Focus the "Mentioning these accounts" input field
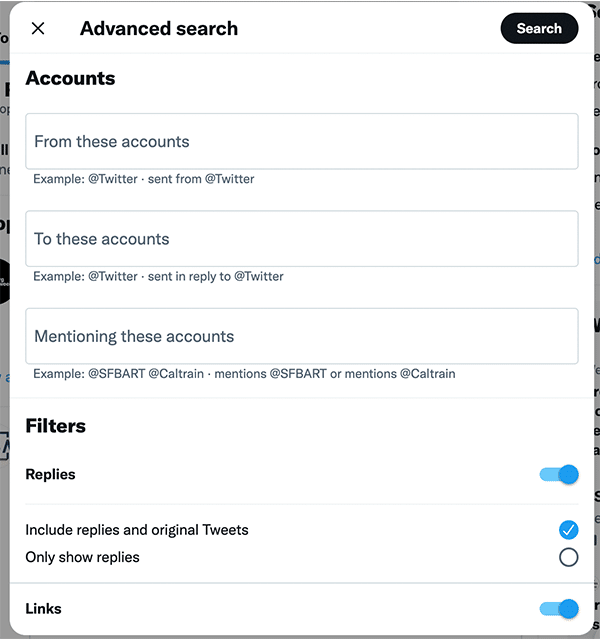 tap(302, 336)
